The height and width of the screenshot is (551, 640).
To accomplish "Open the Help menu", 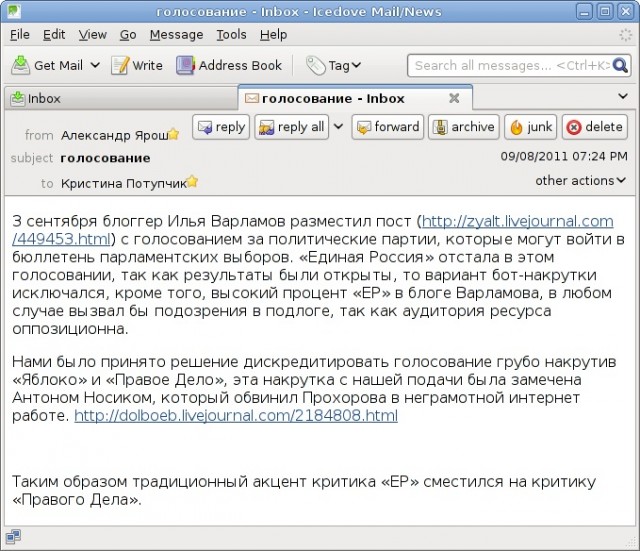I will click(273, 35).
